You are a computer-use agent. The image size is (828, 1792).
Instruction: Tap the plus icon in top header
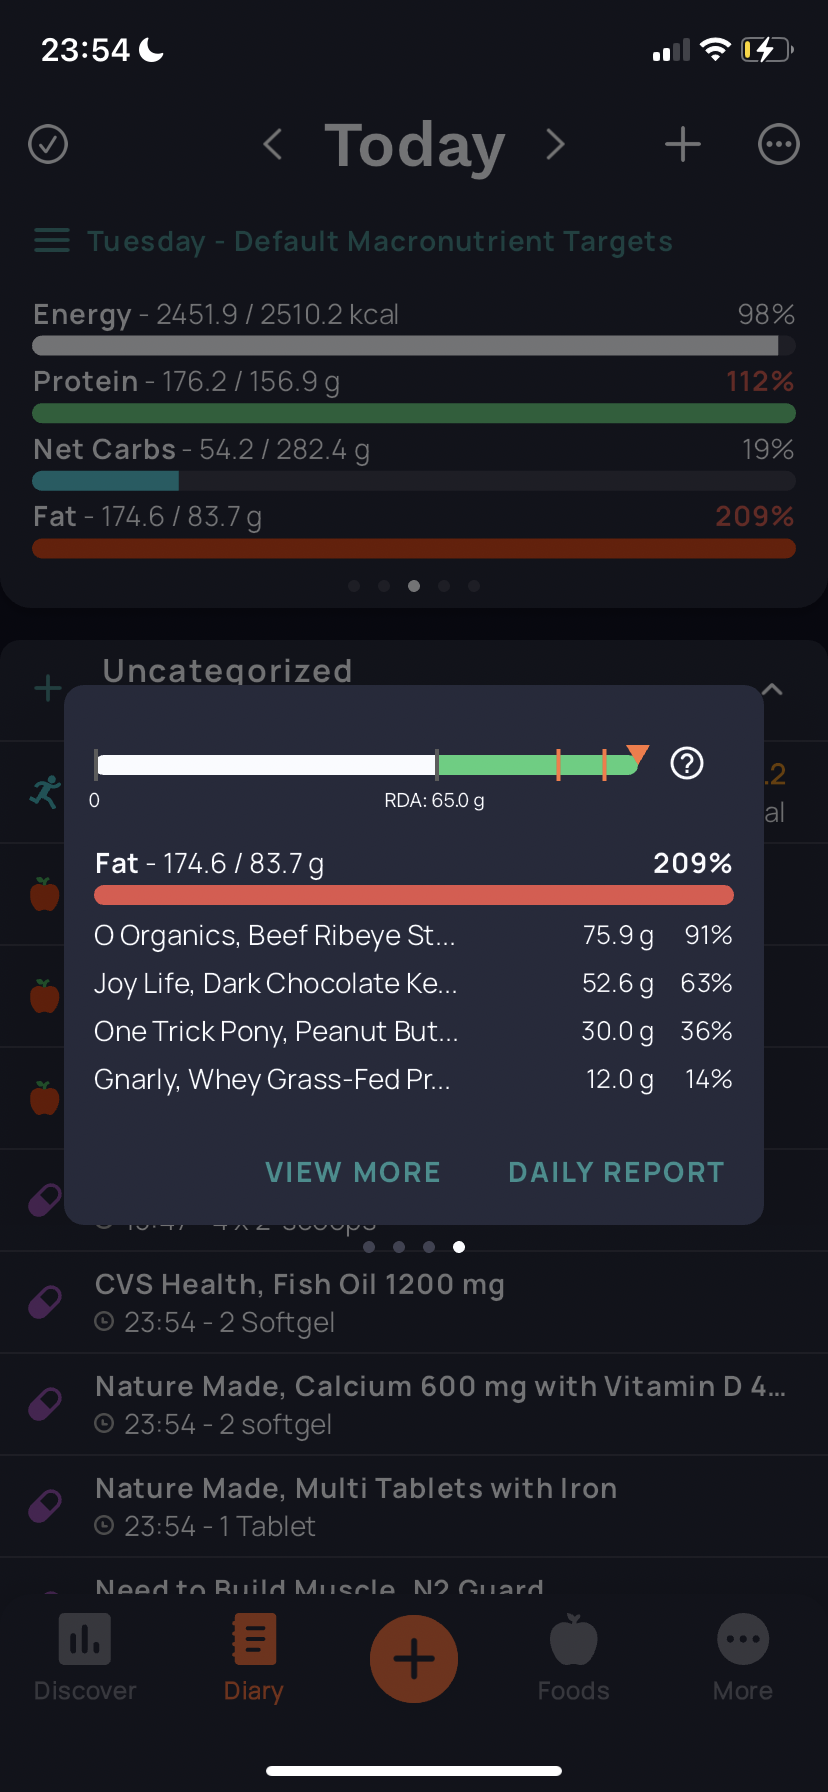tap(683, 144)
